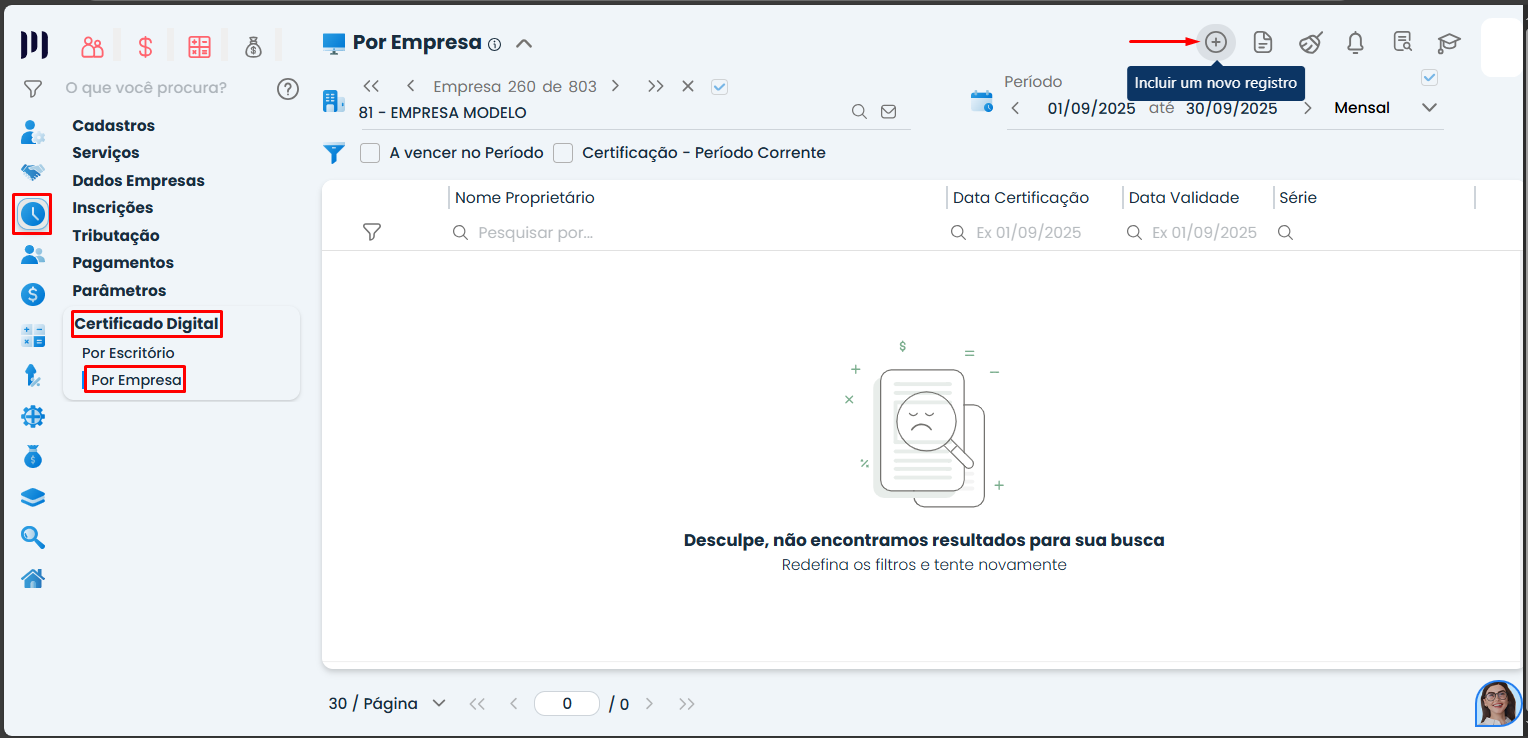This screenshot has height=738, width=1528.
Task: Click the company search magnifier icon
Action: click(x=859, y=112)
